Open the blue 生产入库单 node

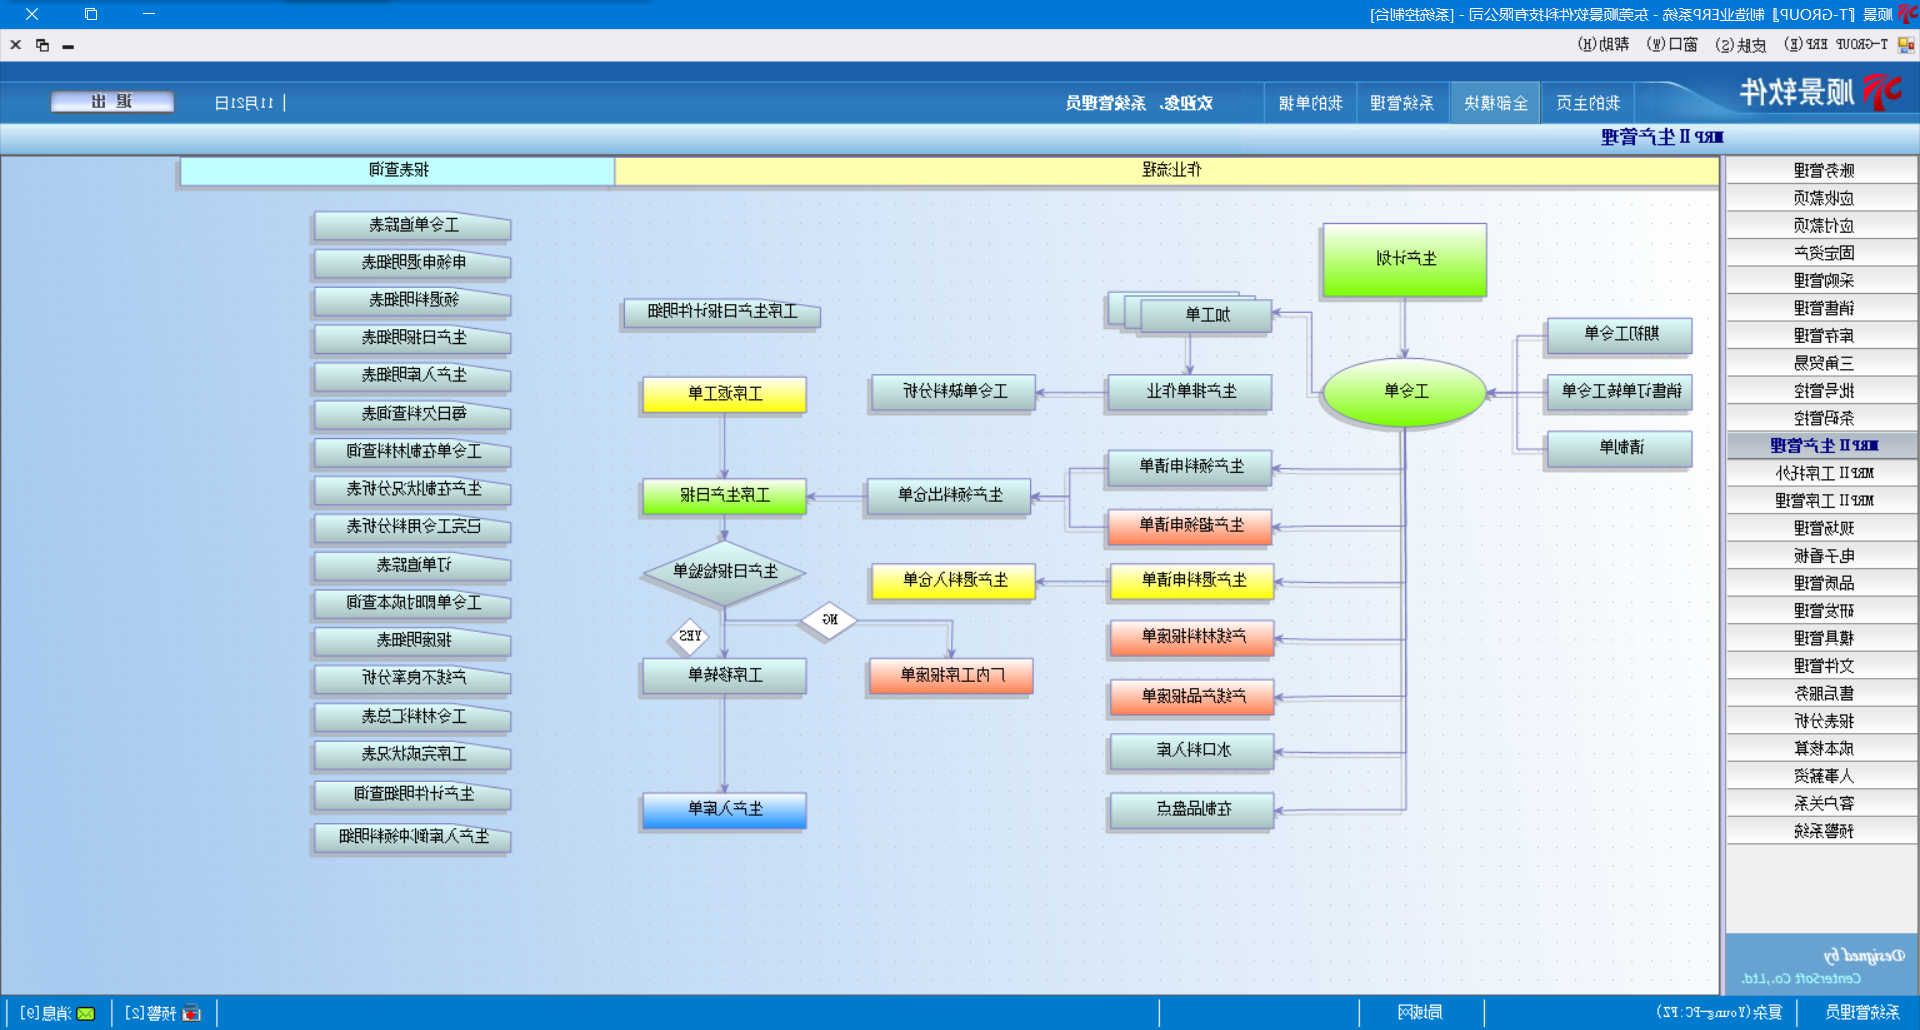pos(725,809)
